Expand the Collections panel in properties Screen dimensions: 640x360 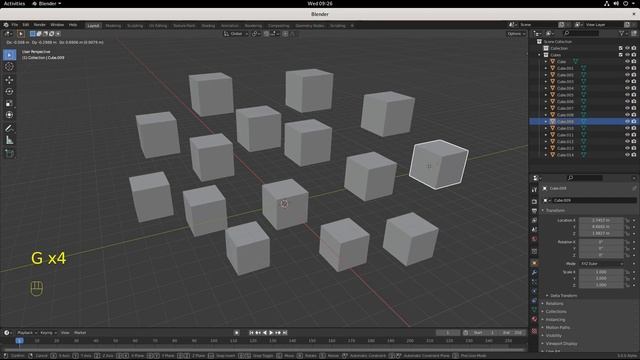(x=556, y=311)
